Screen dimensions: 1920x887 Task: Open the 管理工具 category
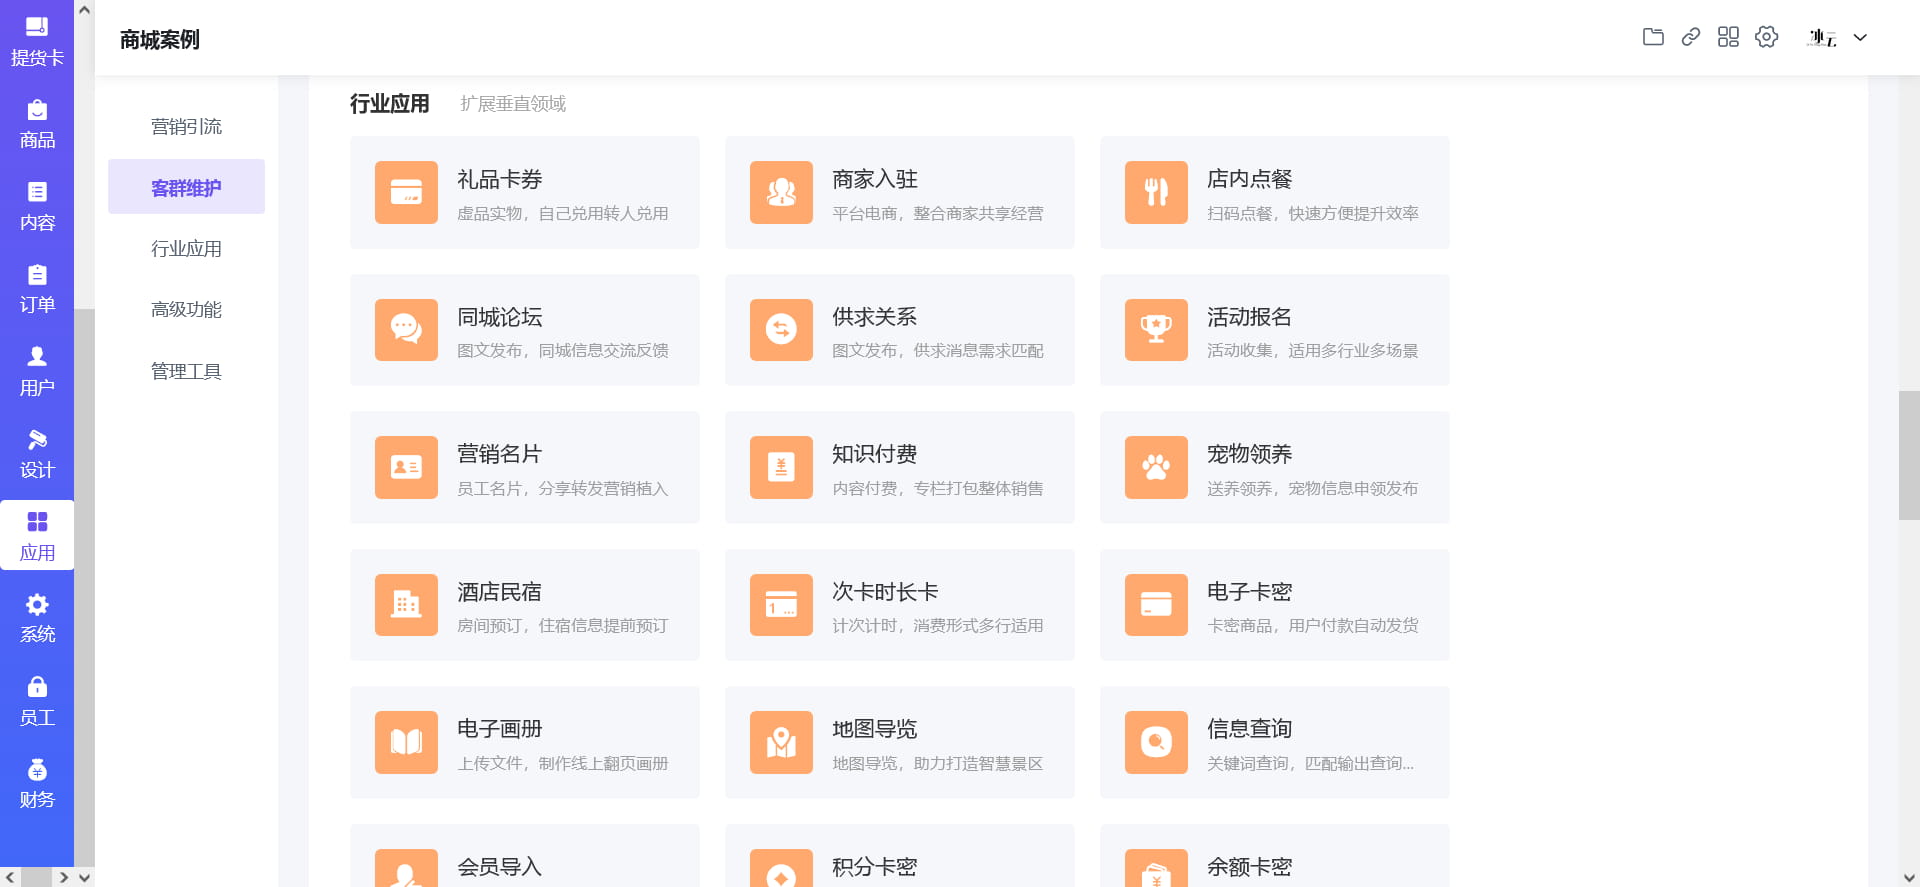(186, 371)
